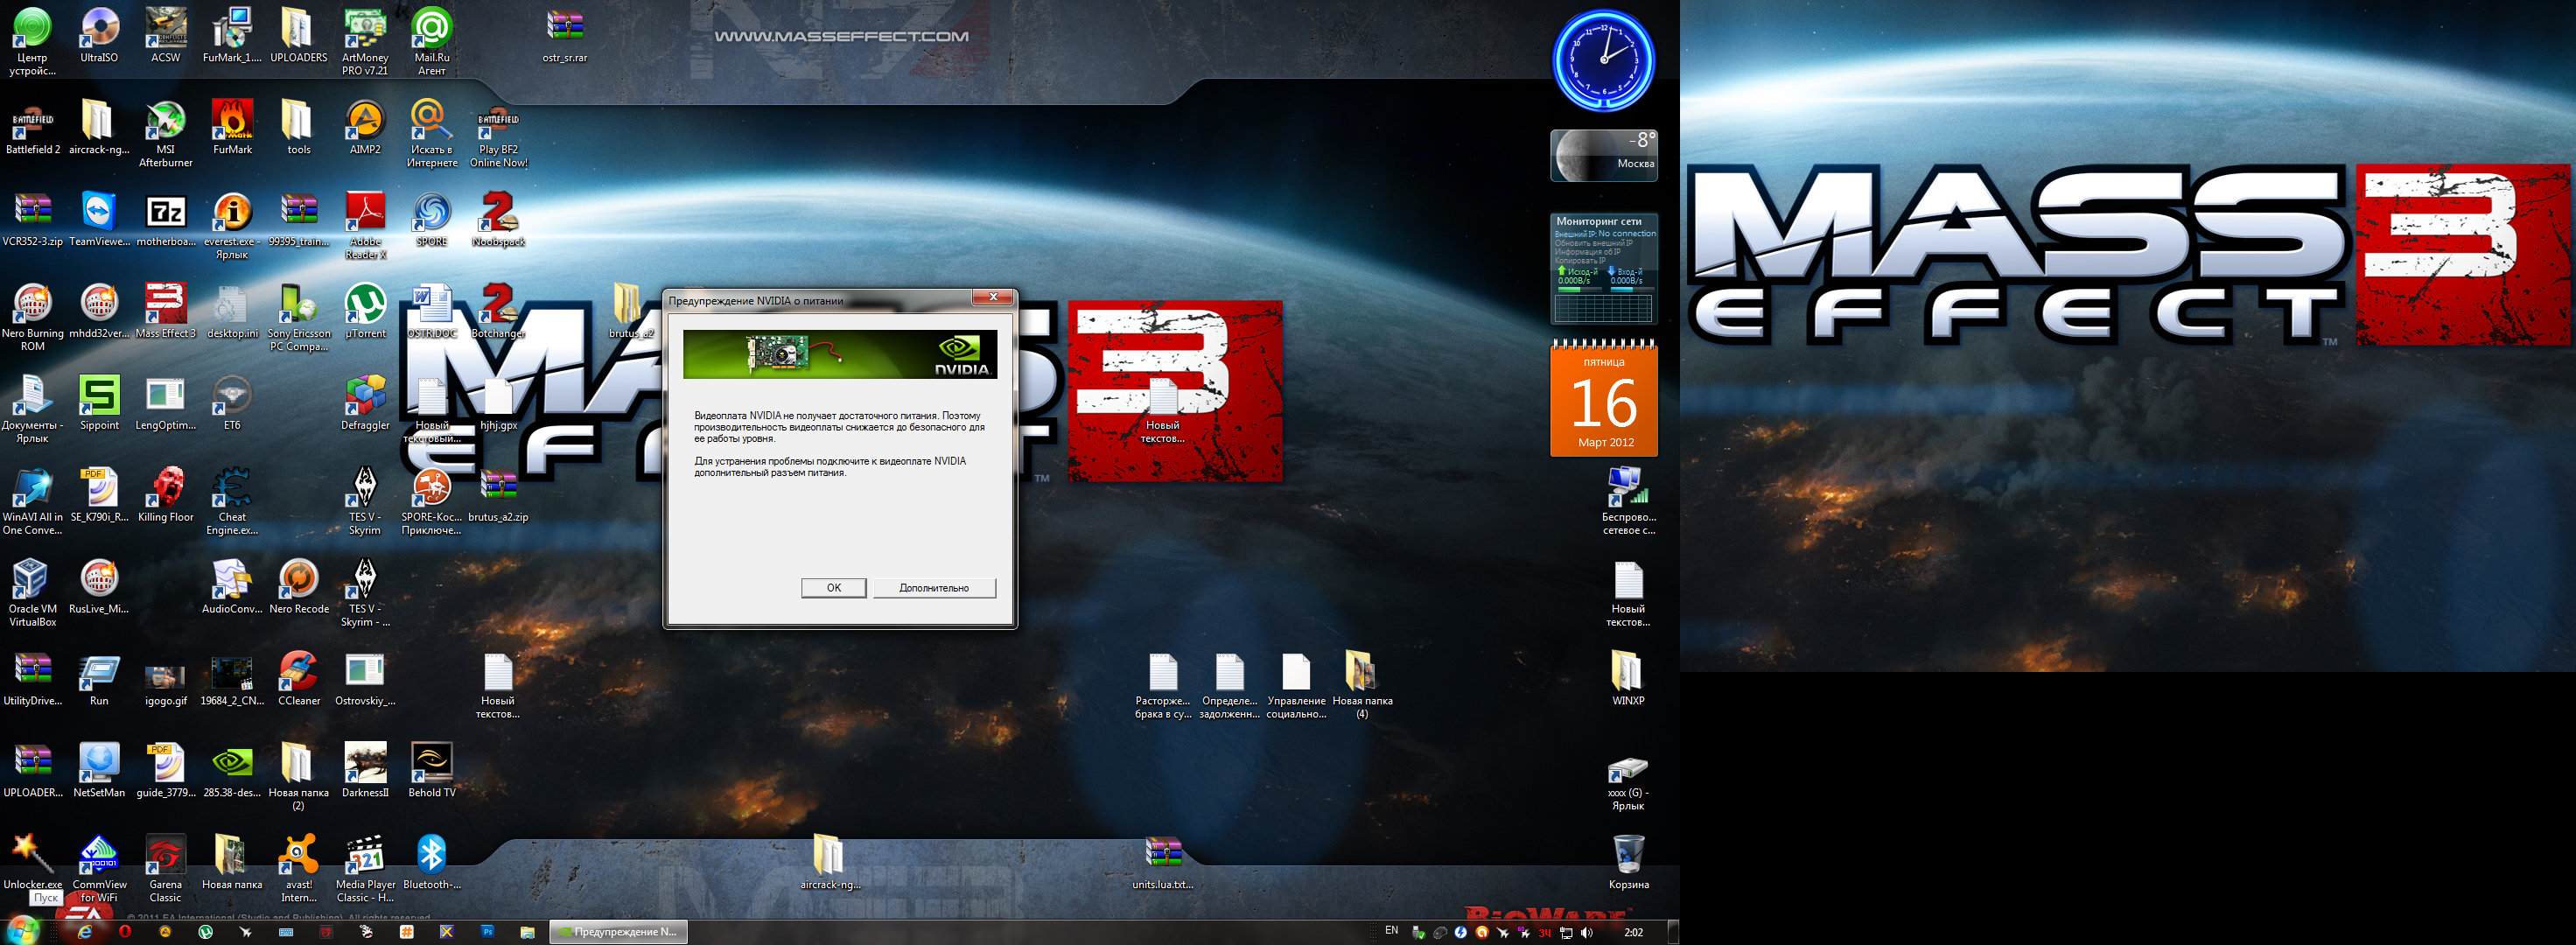This screenshot has height=945, width=2576.
Task: Launch Killing Floor game
Action: tap(166, 496)
